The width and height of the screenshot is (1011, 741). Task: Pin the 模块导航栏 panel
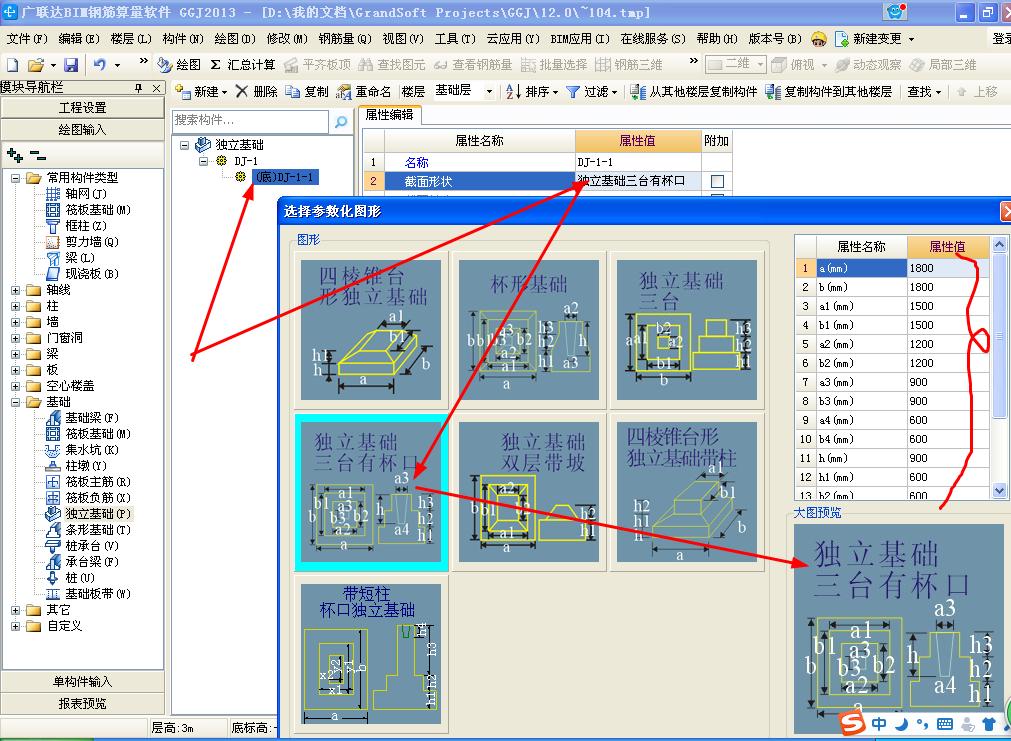(x=138, y=88)
